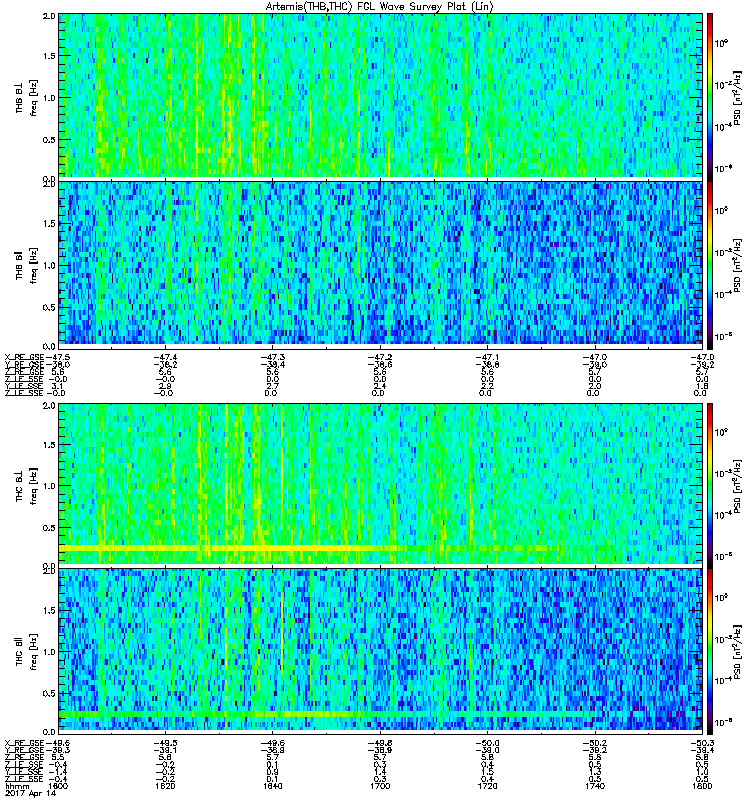Screen dimensions: 750x800
Task: Select the THB B-perpendicular spectrogram panel
Action: [381, 96]
